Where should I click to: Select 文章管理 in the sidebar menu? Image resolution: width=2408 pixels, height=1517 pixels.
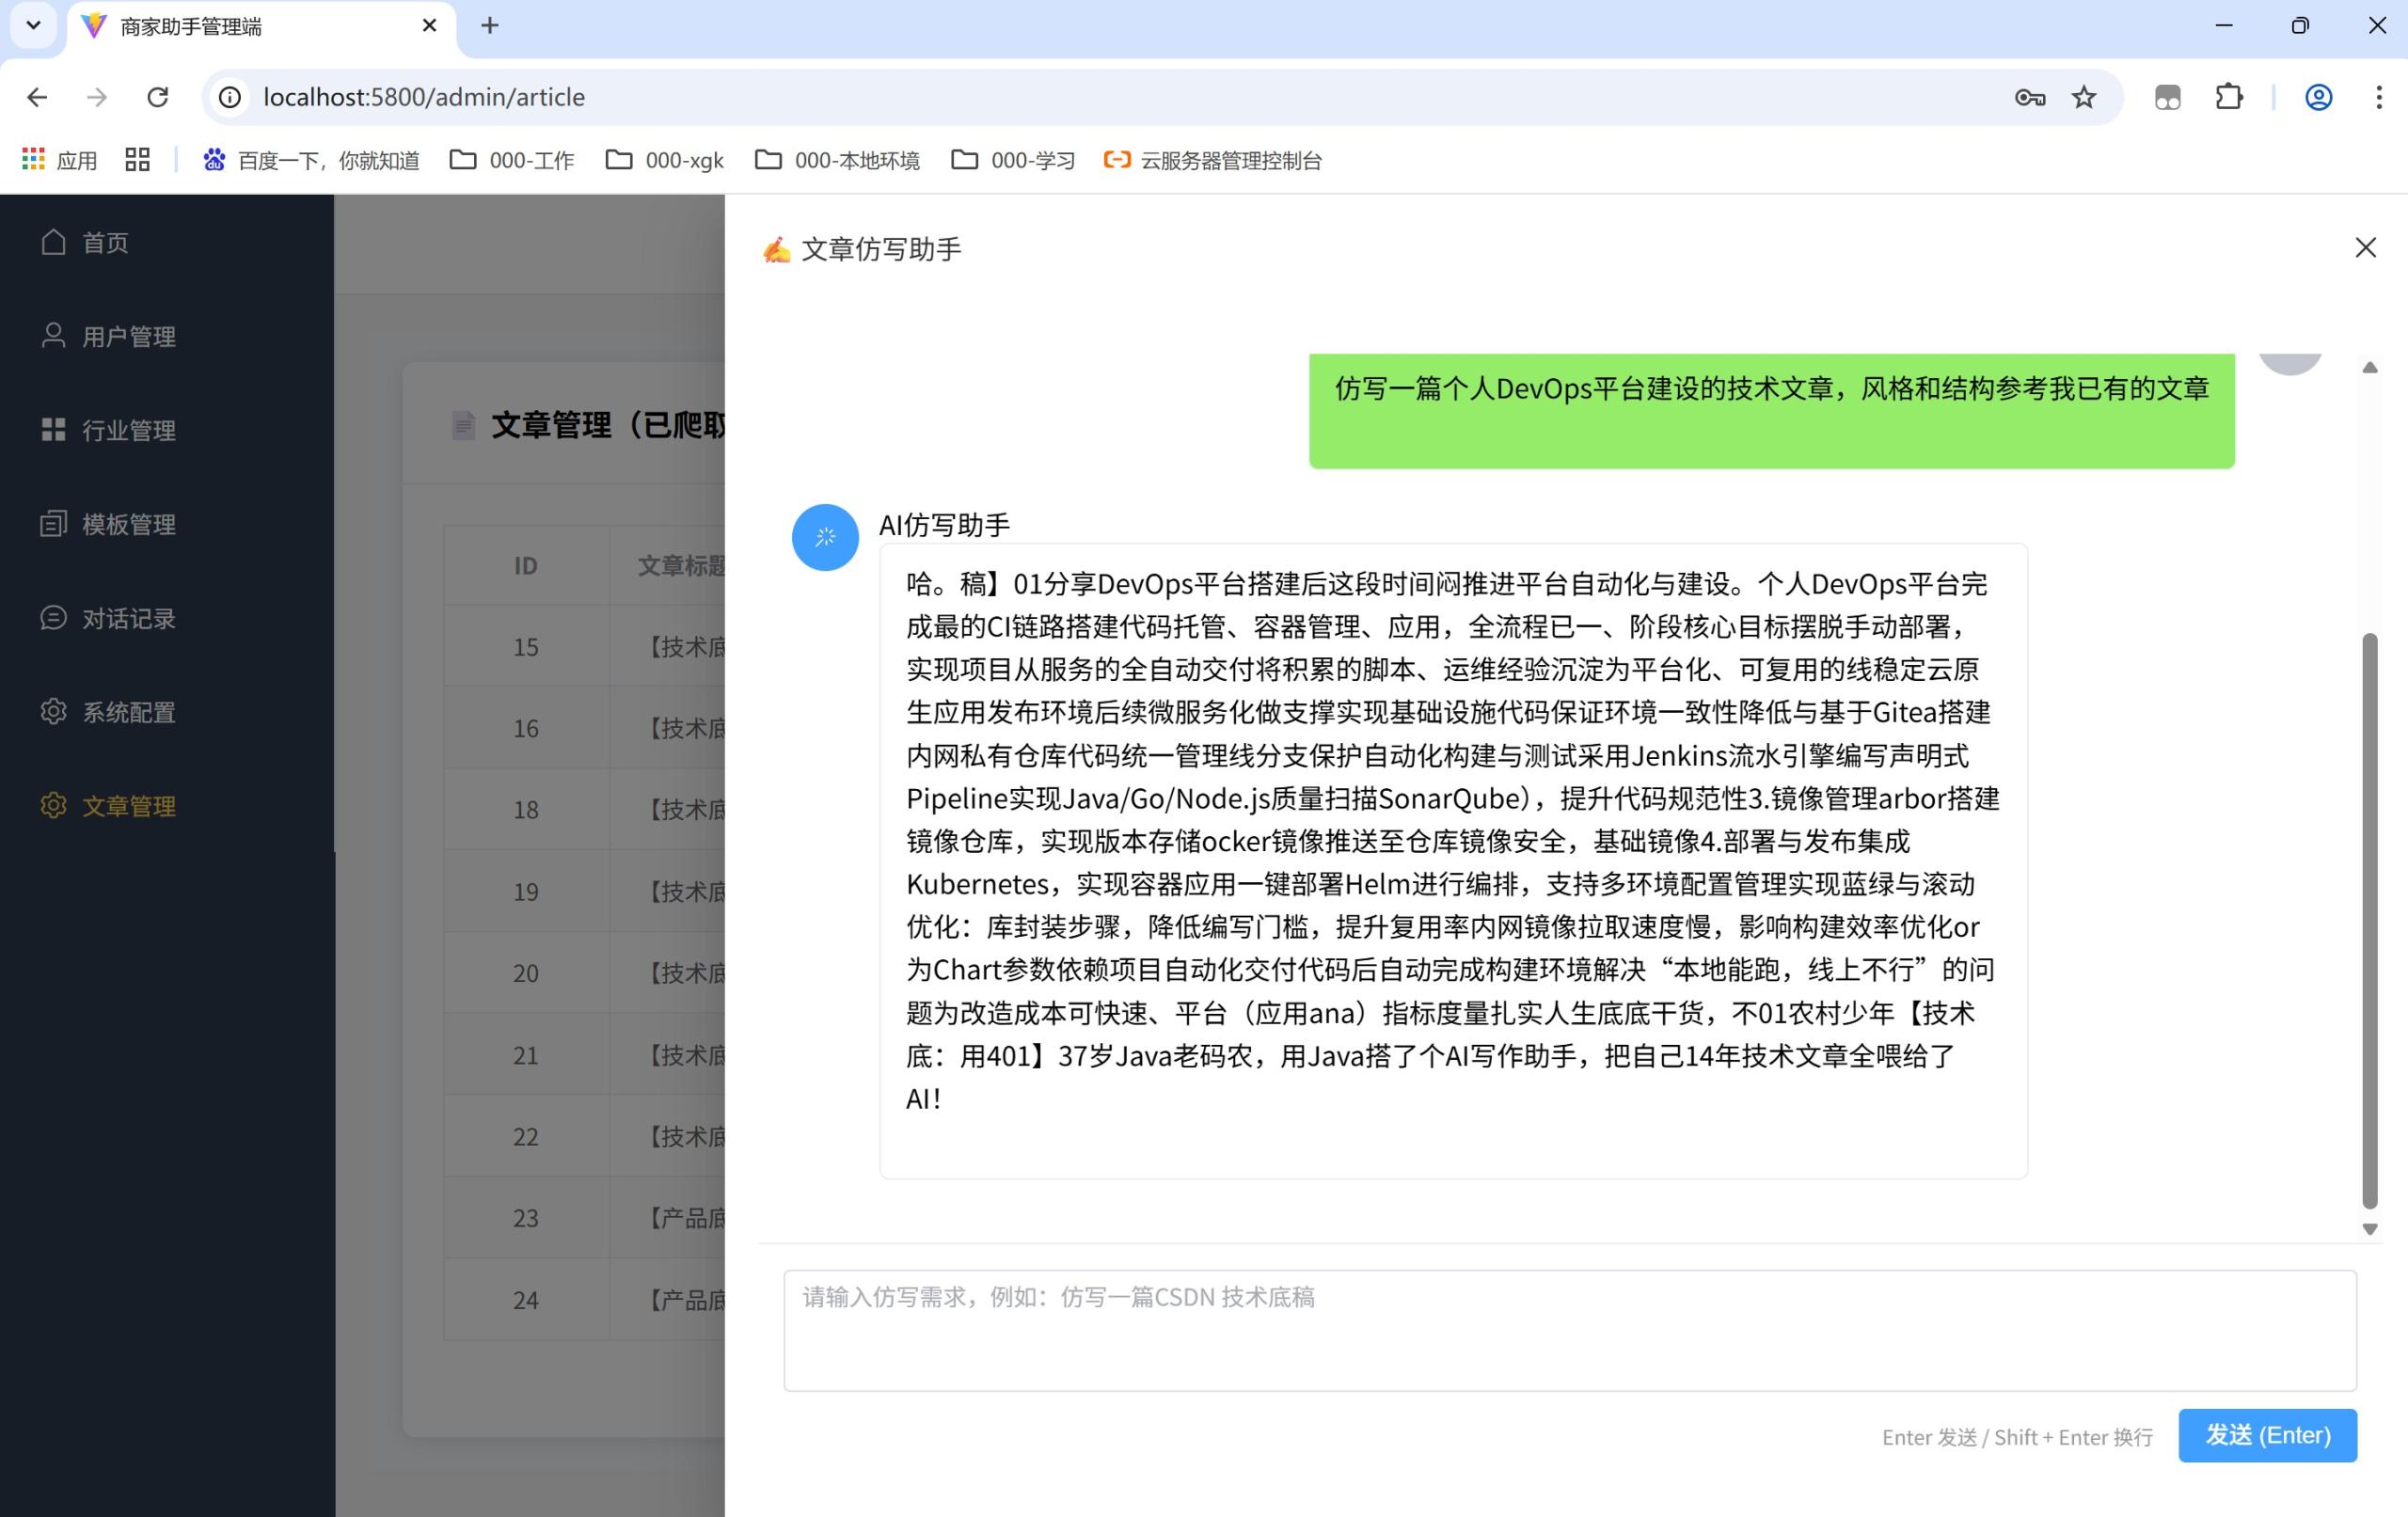129,806
